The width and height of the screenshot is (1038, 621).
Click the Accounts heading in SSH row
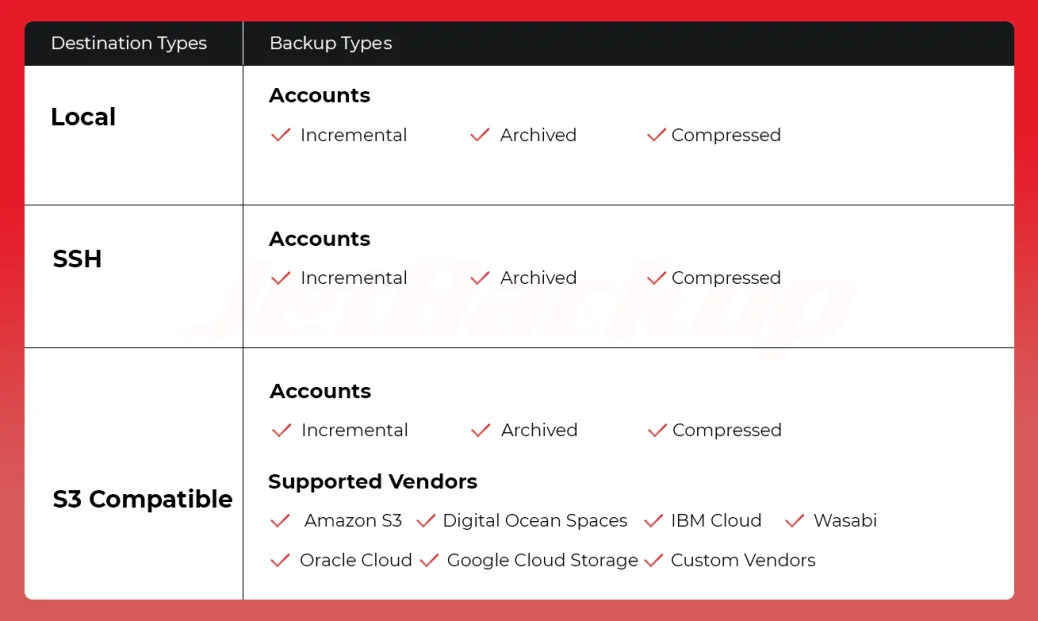tap(319, 239)
